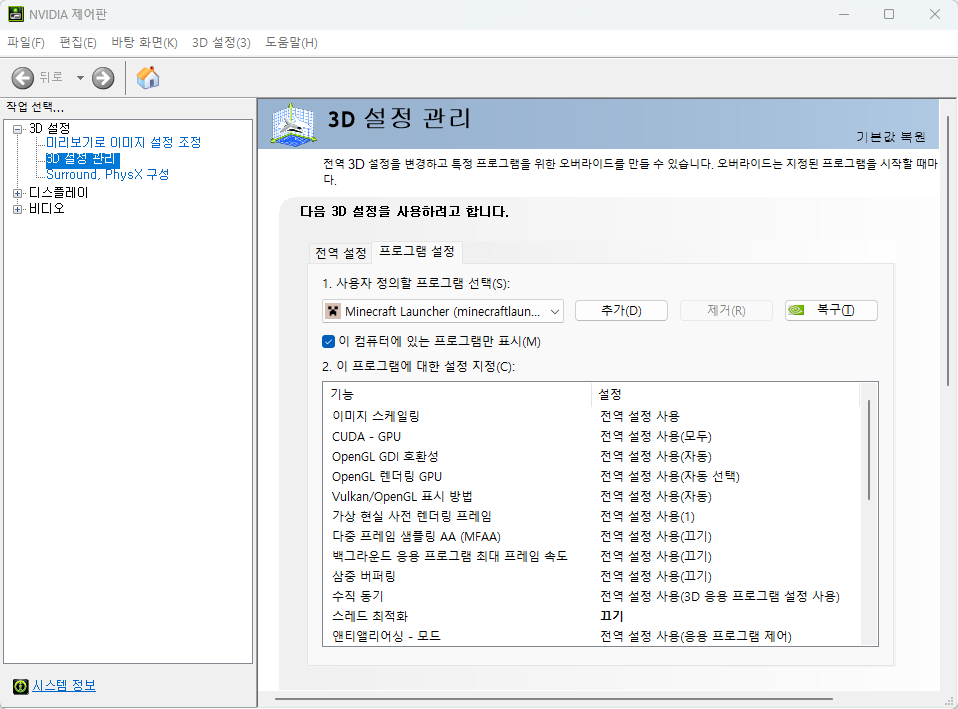Click the bold 끄기 value for 스레드 최적화
This screenshot has height=709, width=958.
(x=612, y=616)
